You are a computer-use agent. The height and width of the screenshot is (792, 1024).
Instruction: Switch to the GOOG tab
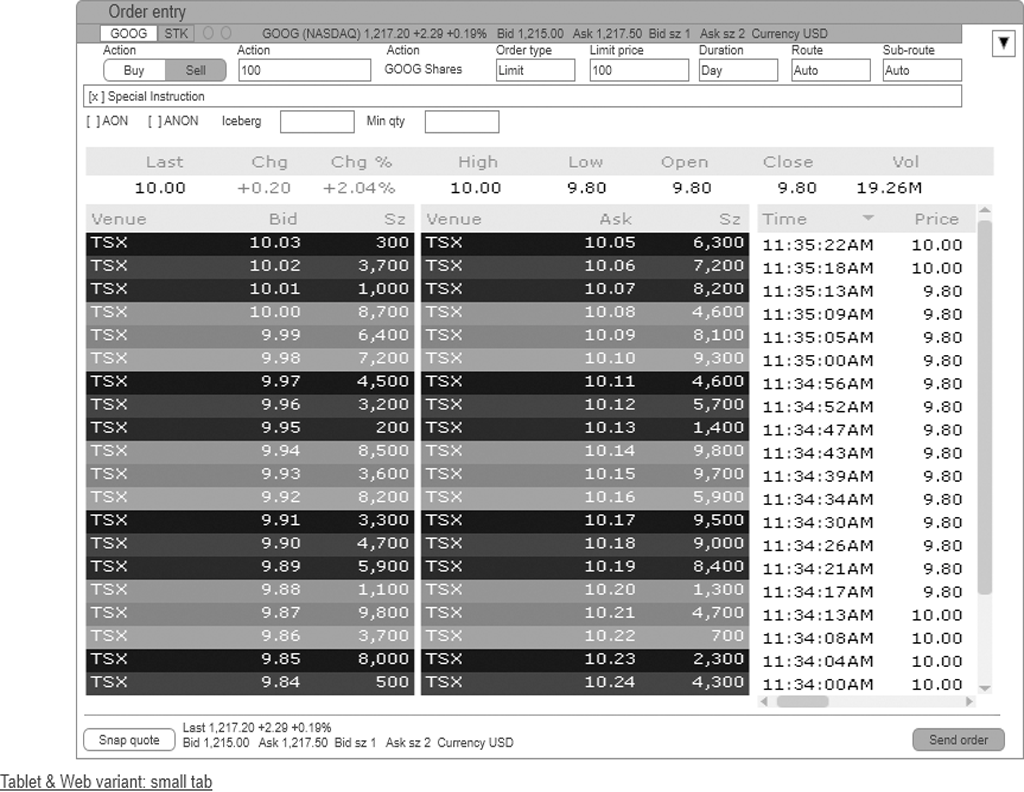coord(129,33)
